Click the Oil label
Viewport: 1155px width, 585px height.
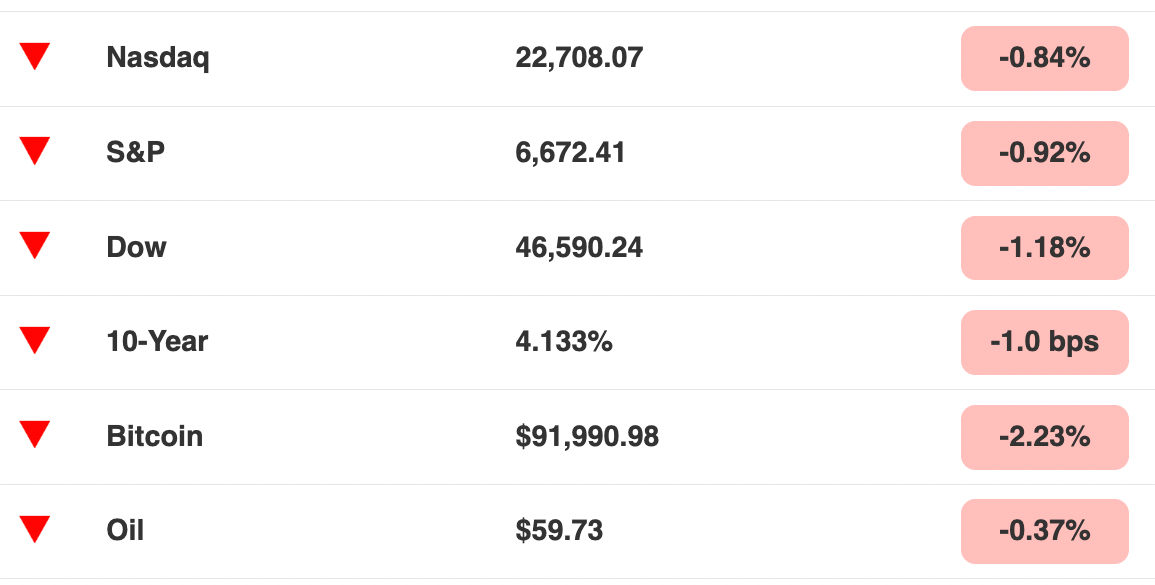click(125, 530)
